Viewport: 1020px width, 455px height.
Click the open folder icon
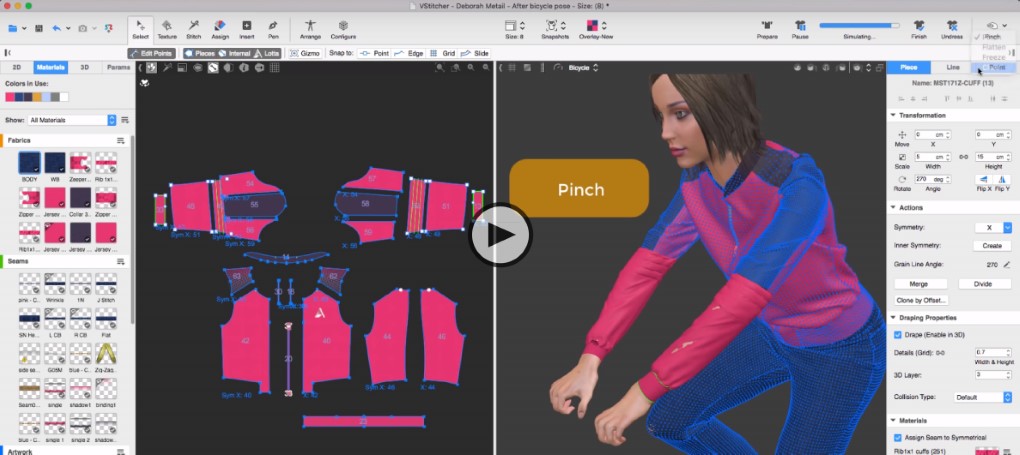point(12,29)
